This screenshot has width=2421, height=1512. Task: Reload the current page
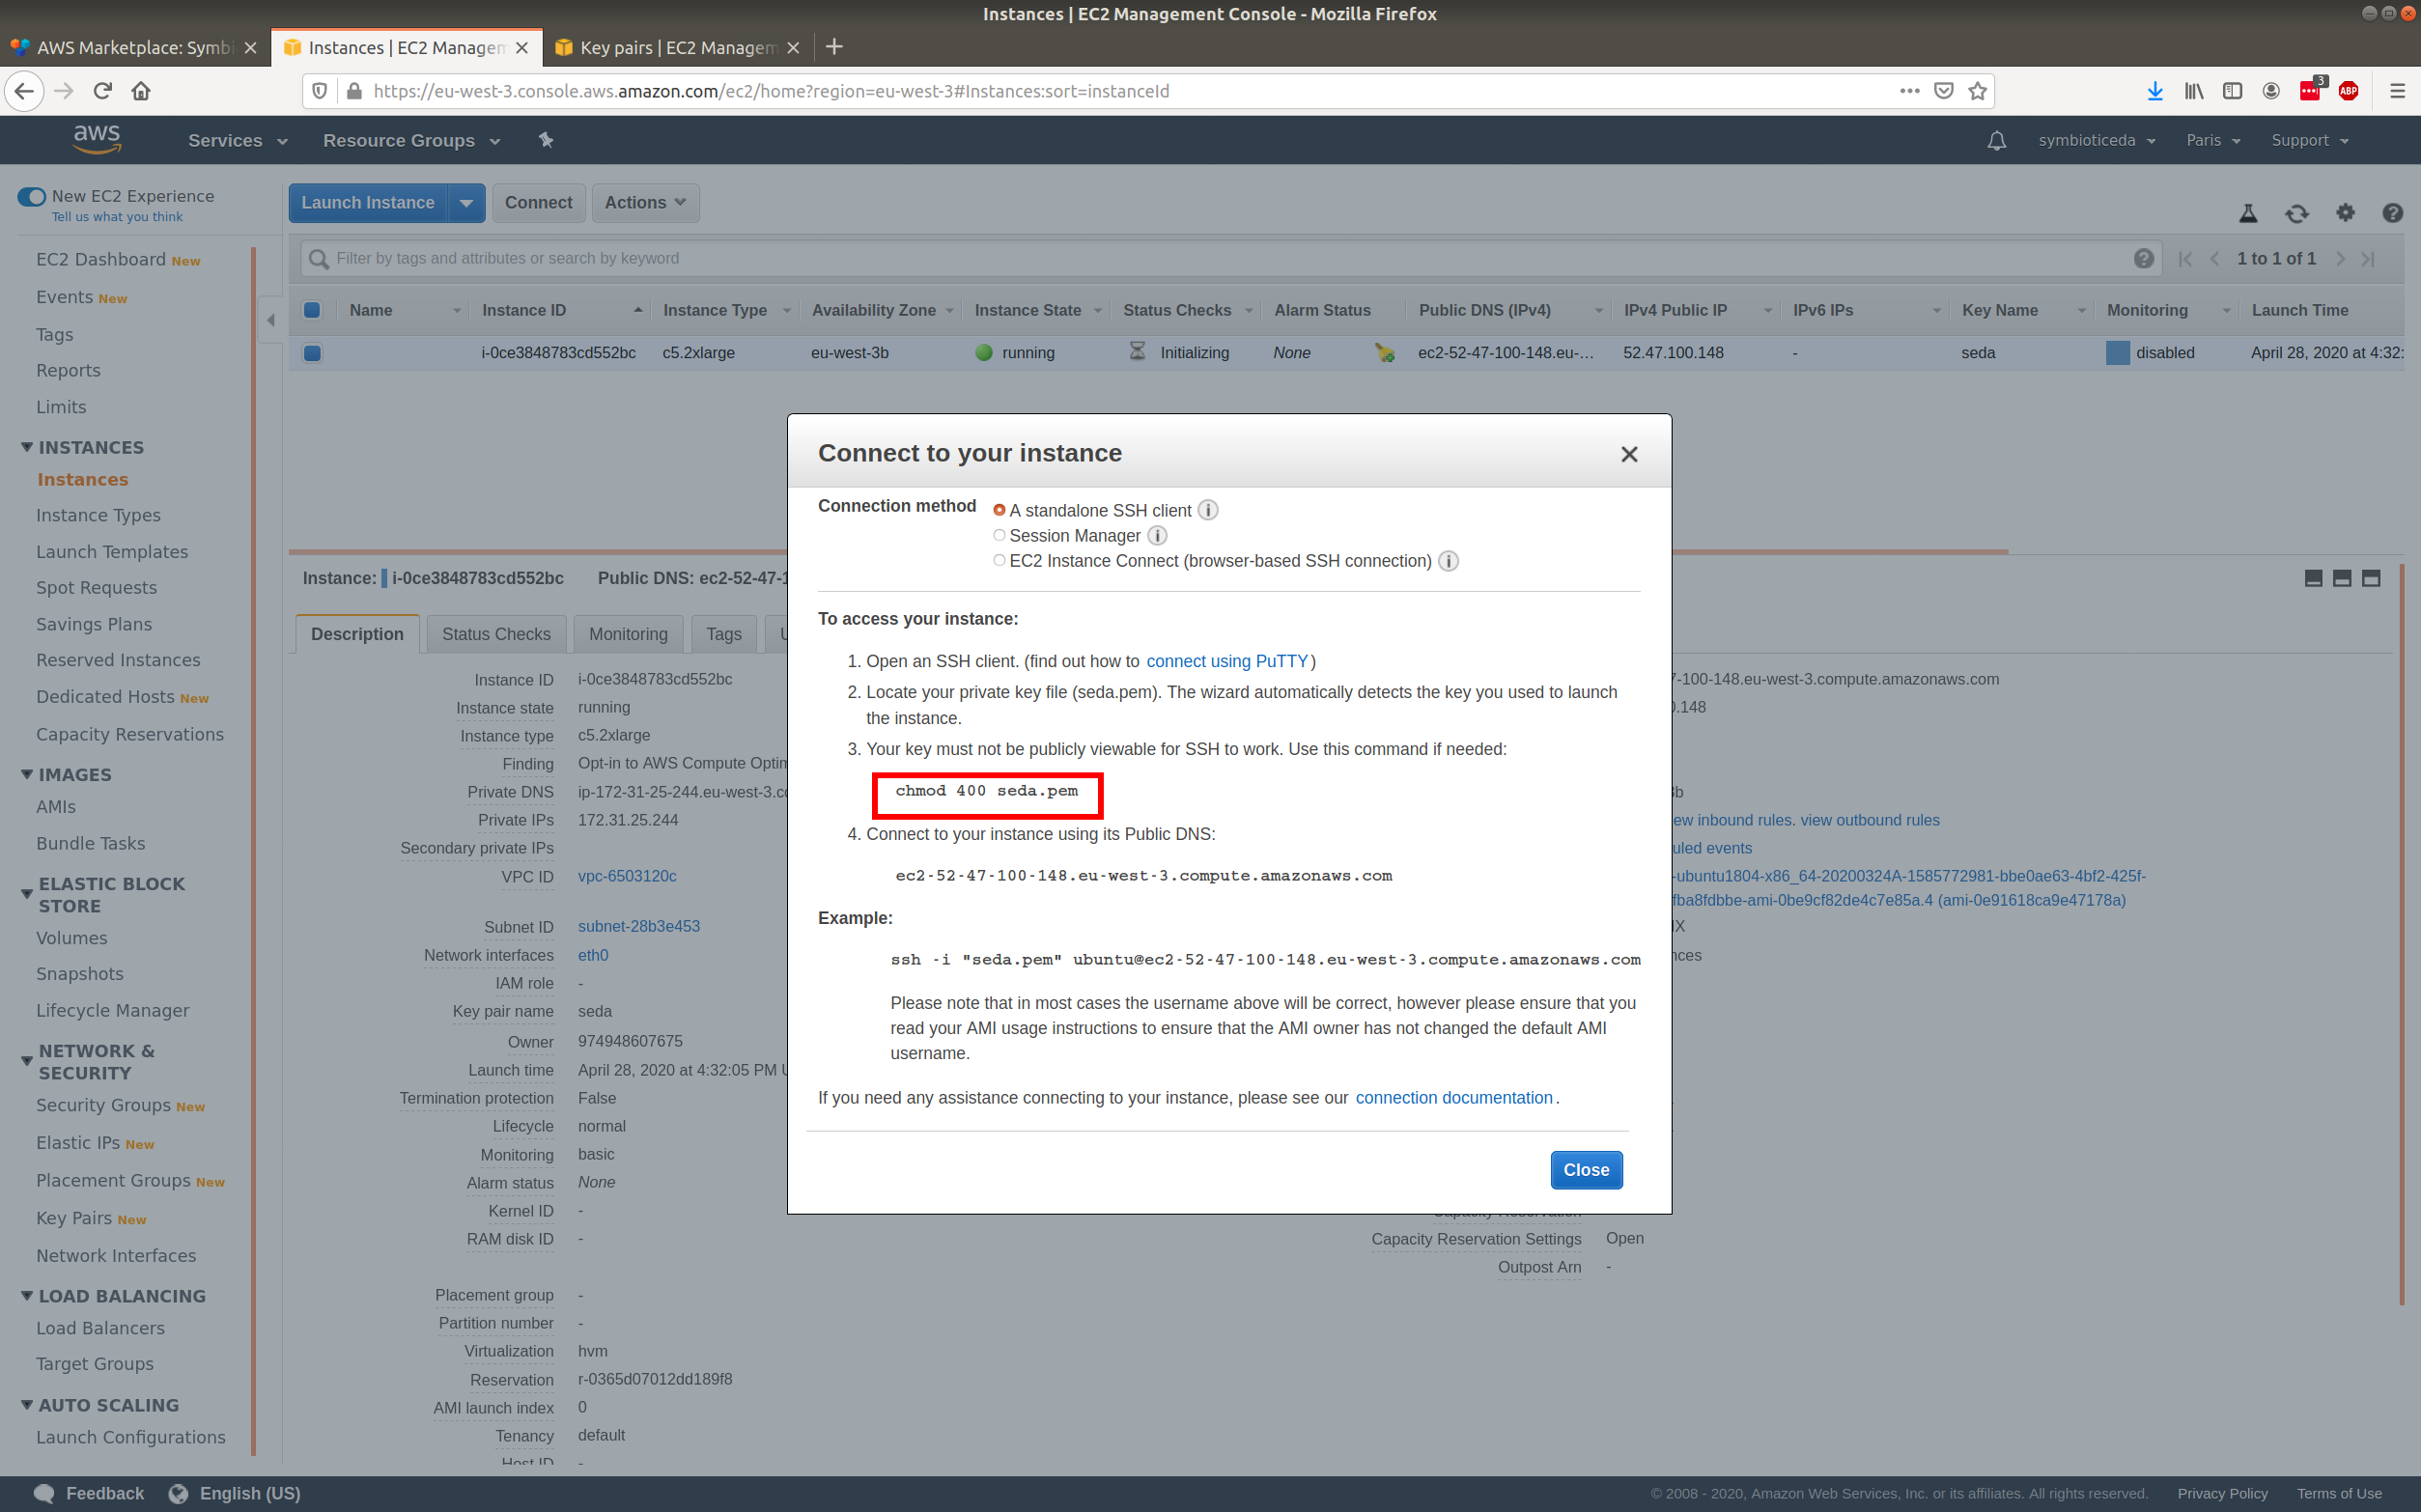tap(103, 91)
